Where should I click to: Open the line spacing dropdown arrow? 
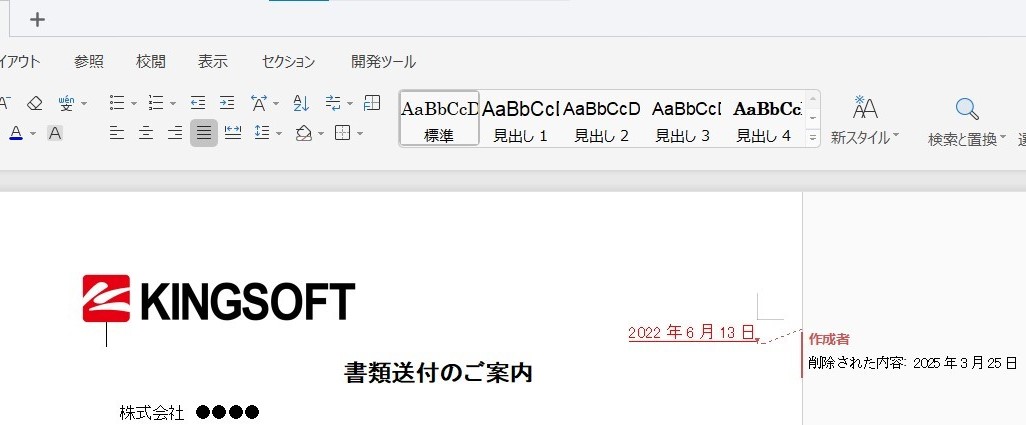click(279, 134)
